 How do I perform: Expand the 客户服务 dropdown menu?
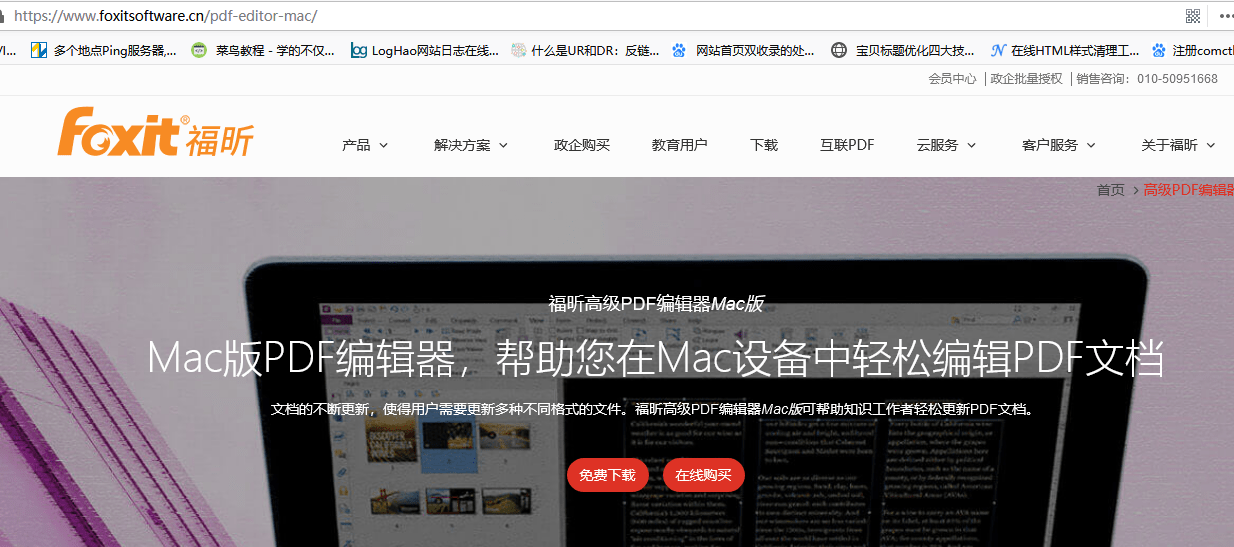point(1059,145)
